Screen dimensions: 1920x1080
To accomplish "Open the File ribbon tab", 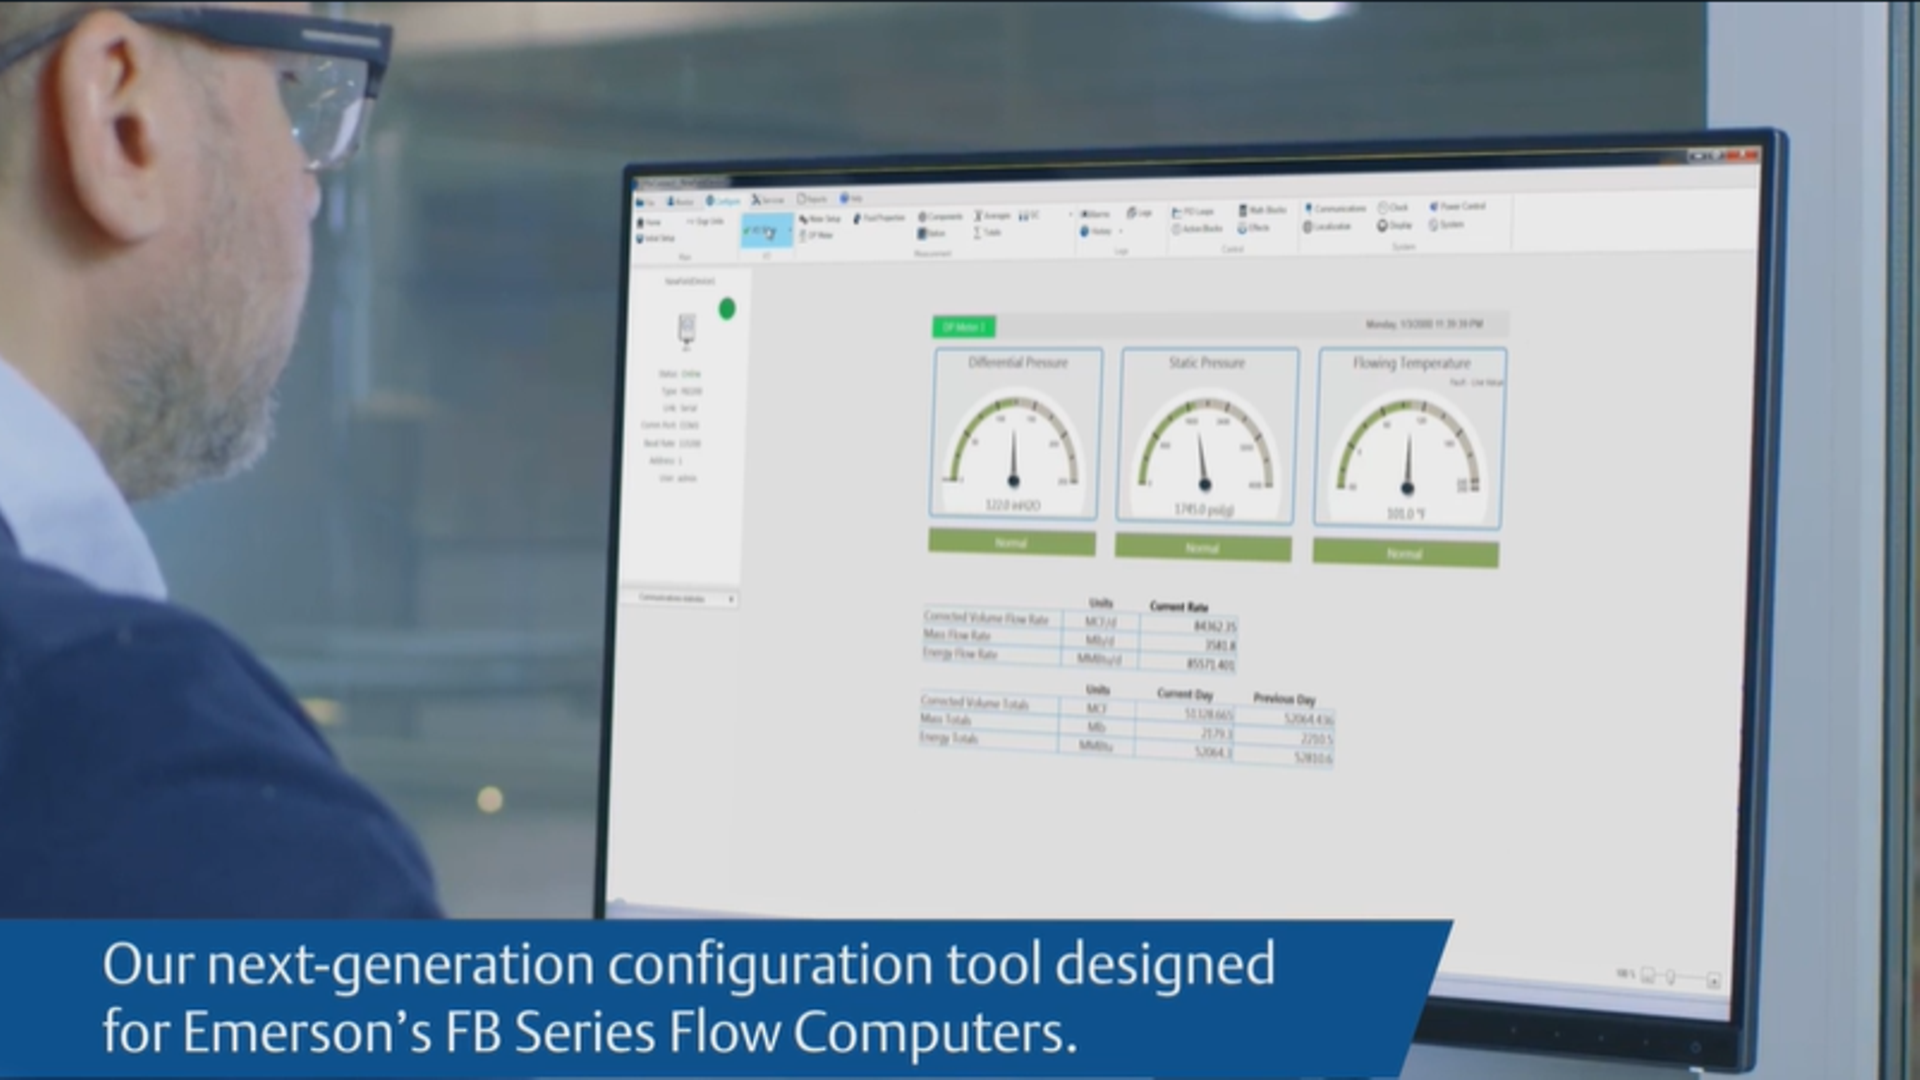I will [646, 203].
